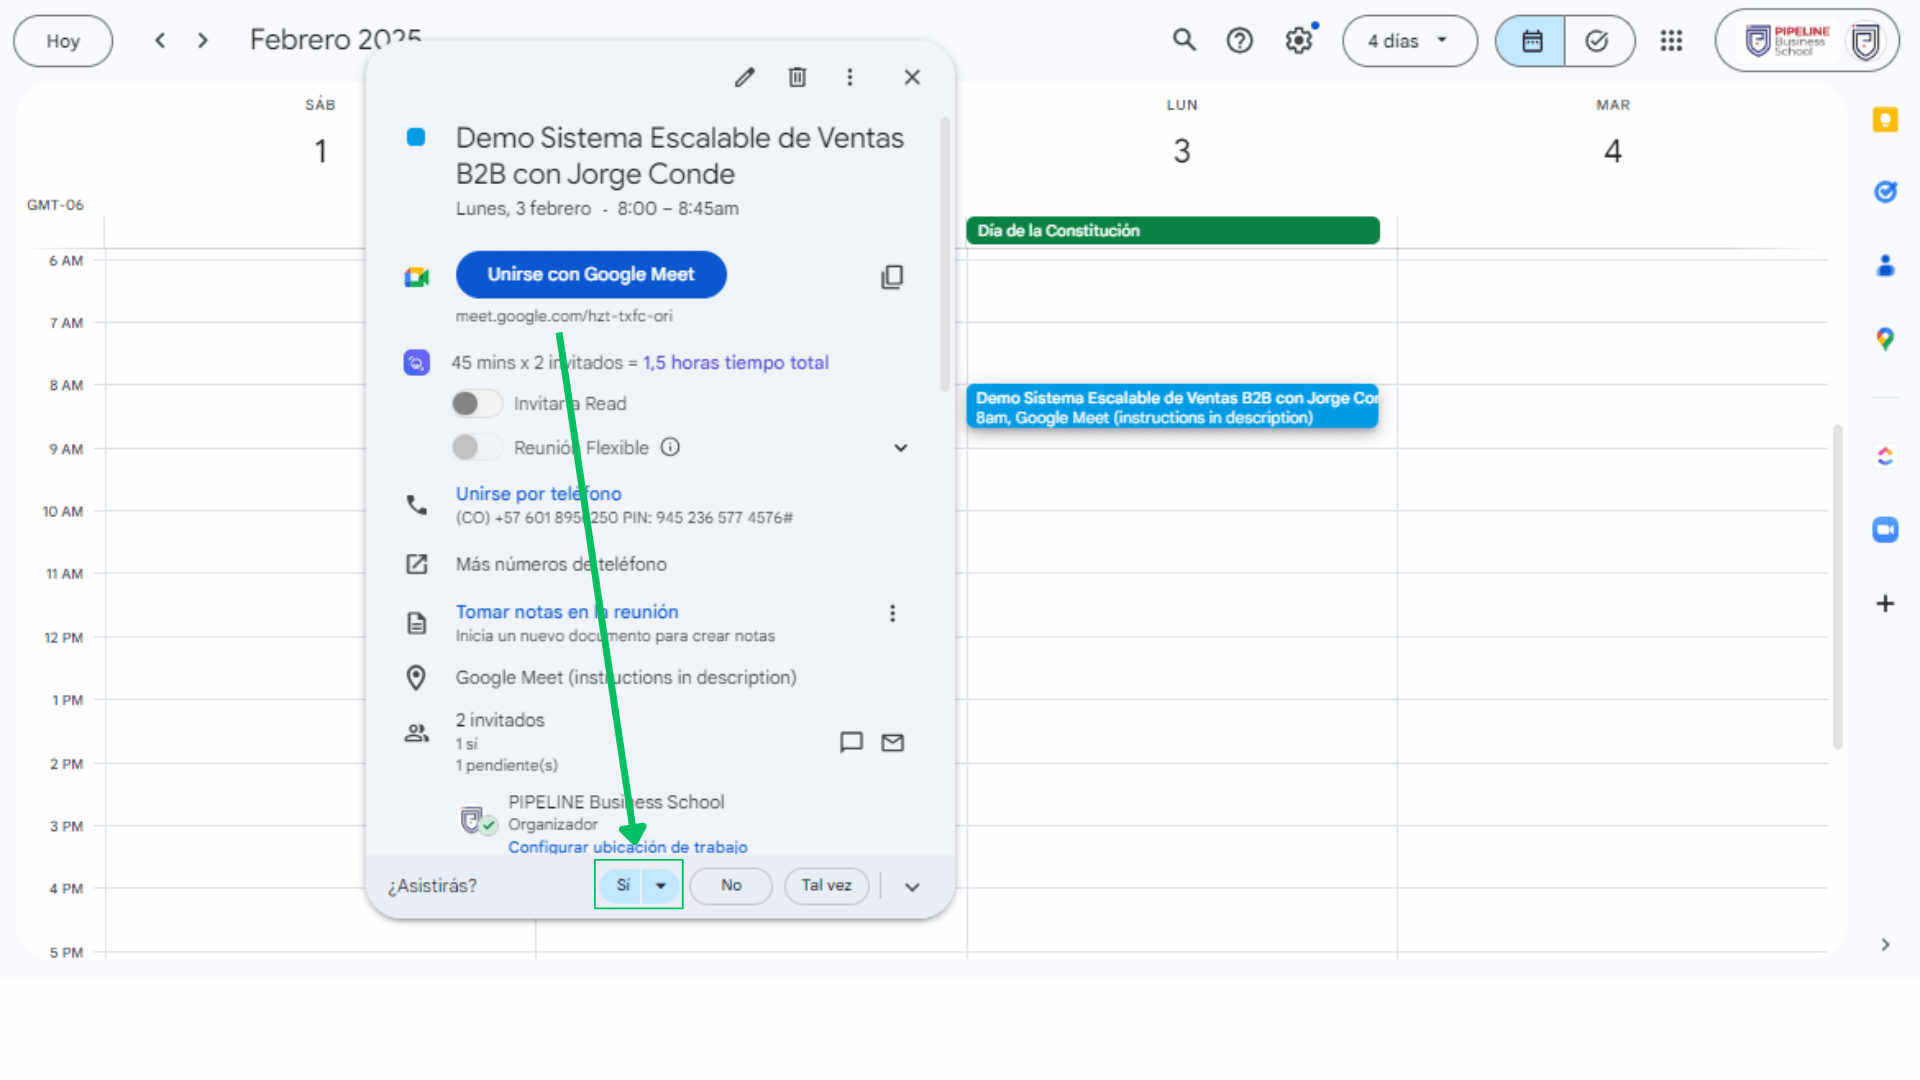Respond Tal vez to the invitation

(826, 886)
